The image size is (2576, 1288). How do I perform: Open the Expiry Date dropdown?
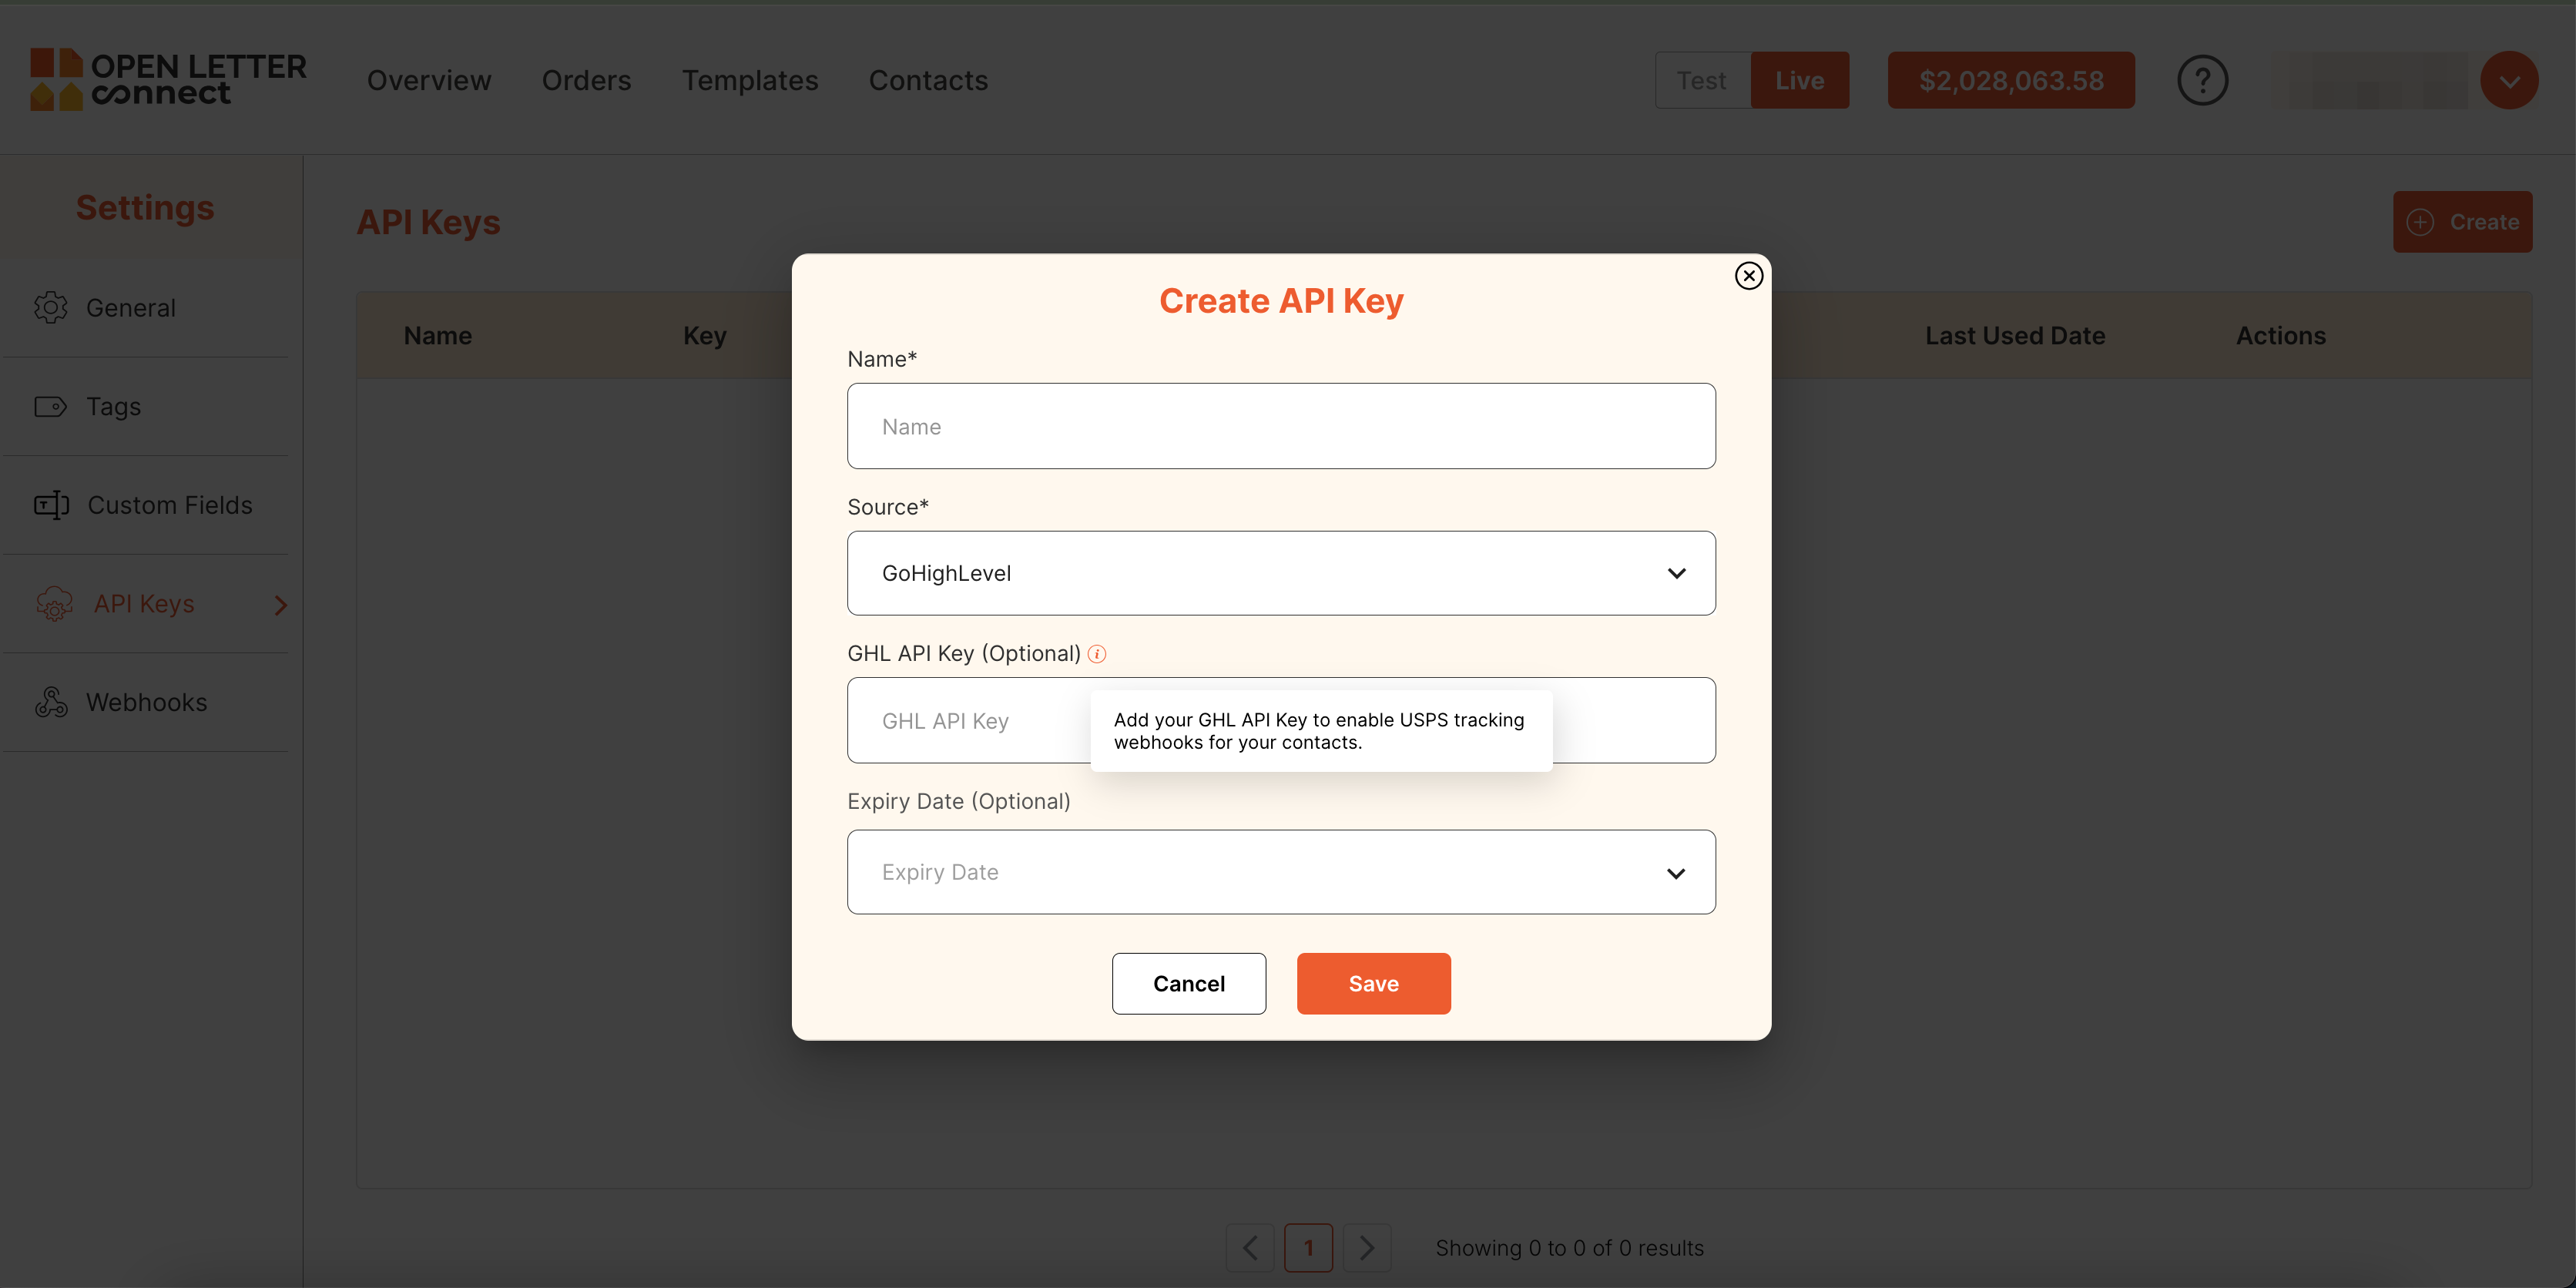coord(1281,872)
